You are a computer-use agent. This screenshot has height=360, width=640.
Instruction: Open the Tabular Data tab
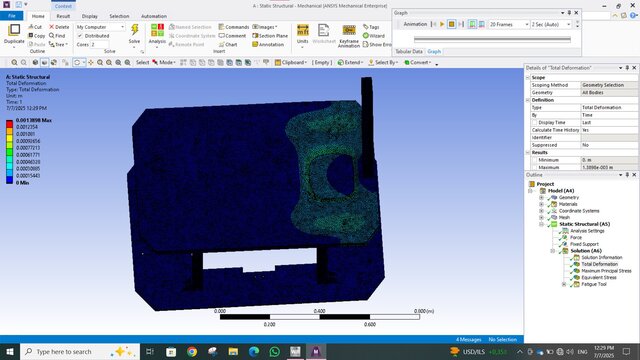click(409, 51)
